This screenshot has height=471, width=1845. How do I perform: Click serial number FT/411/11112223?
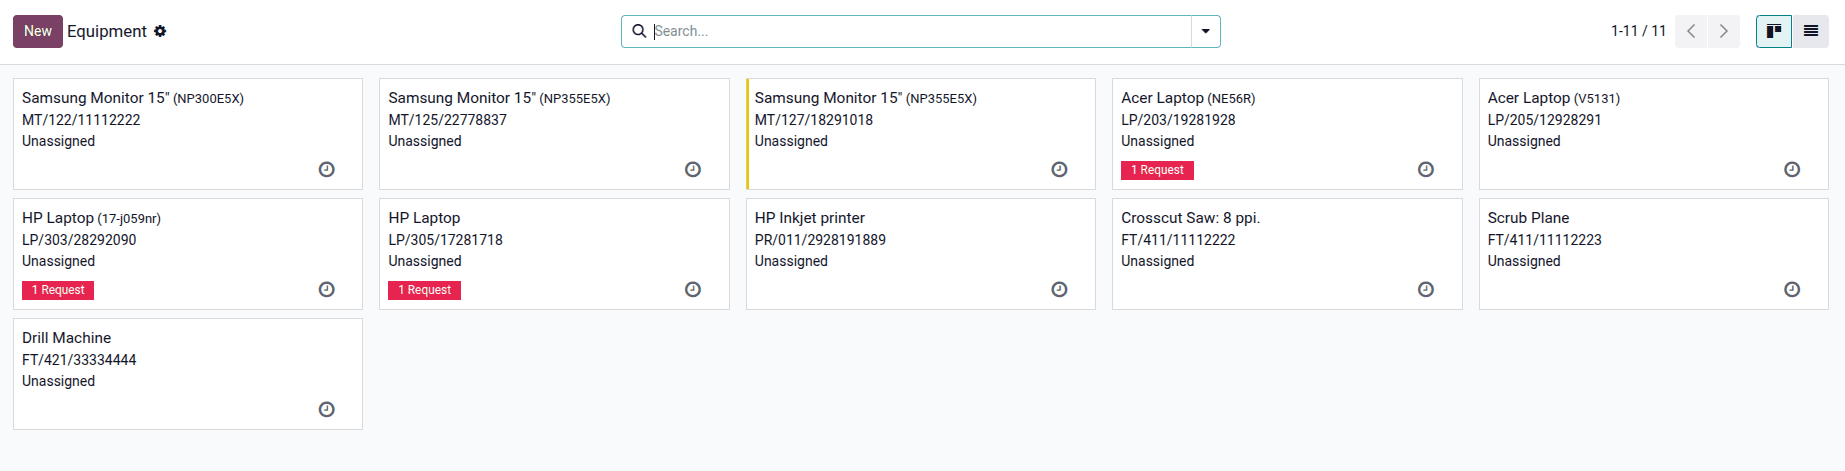1544,240
